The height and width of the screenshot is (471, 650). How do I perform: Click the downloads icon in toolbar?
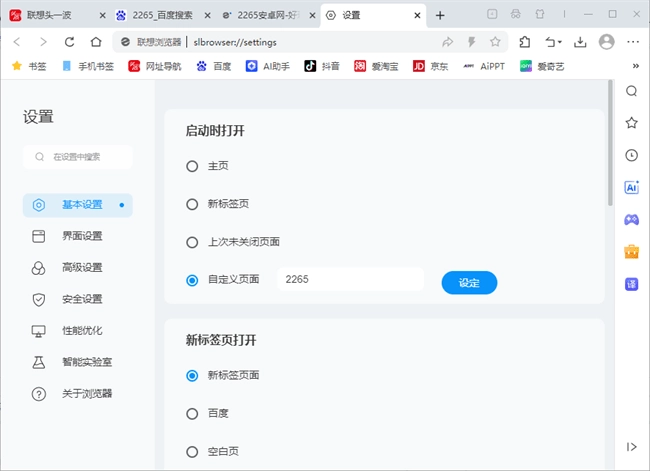(x=579, y=42)
